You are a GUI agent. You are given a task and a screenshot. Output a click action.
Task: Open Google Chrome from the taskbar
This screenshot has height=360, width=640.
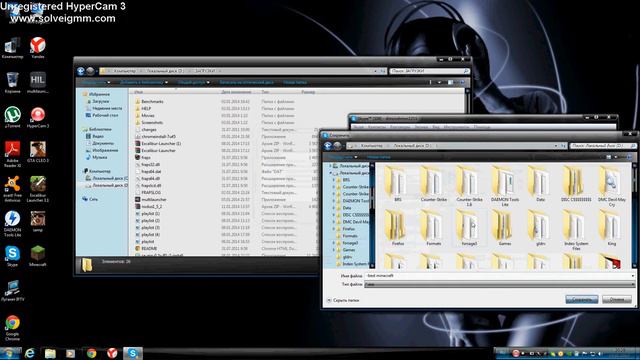(91, 353)
